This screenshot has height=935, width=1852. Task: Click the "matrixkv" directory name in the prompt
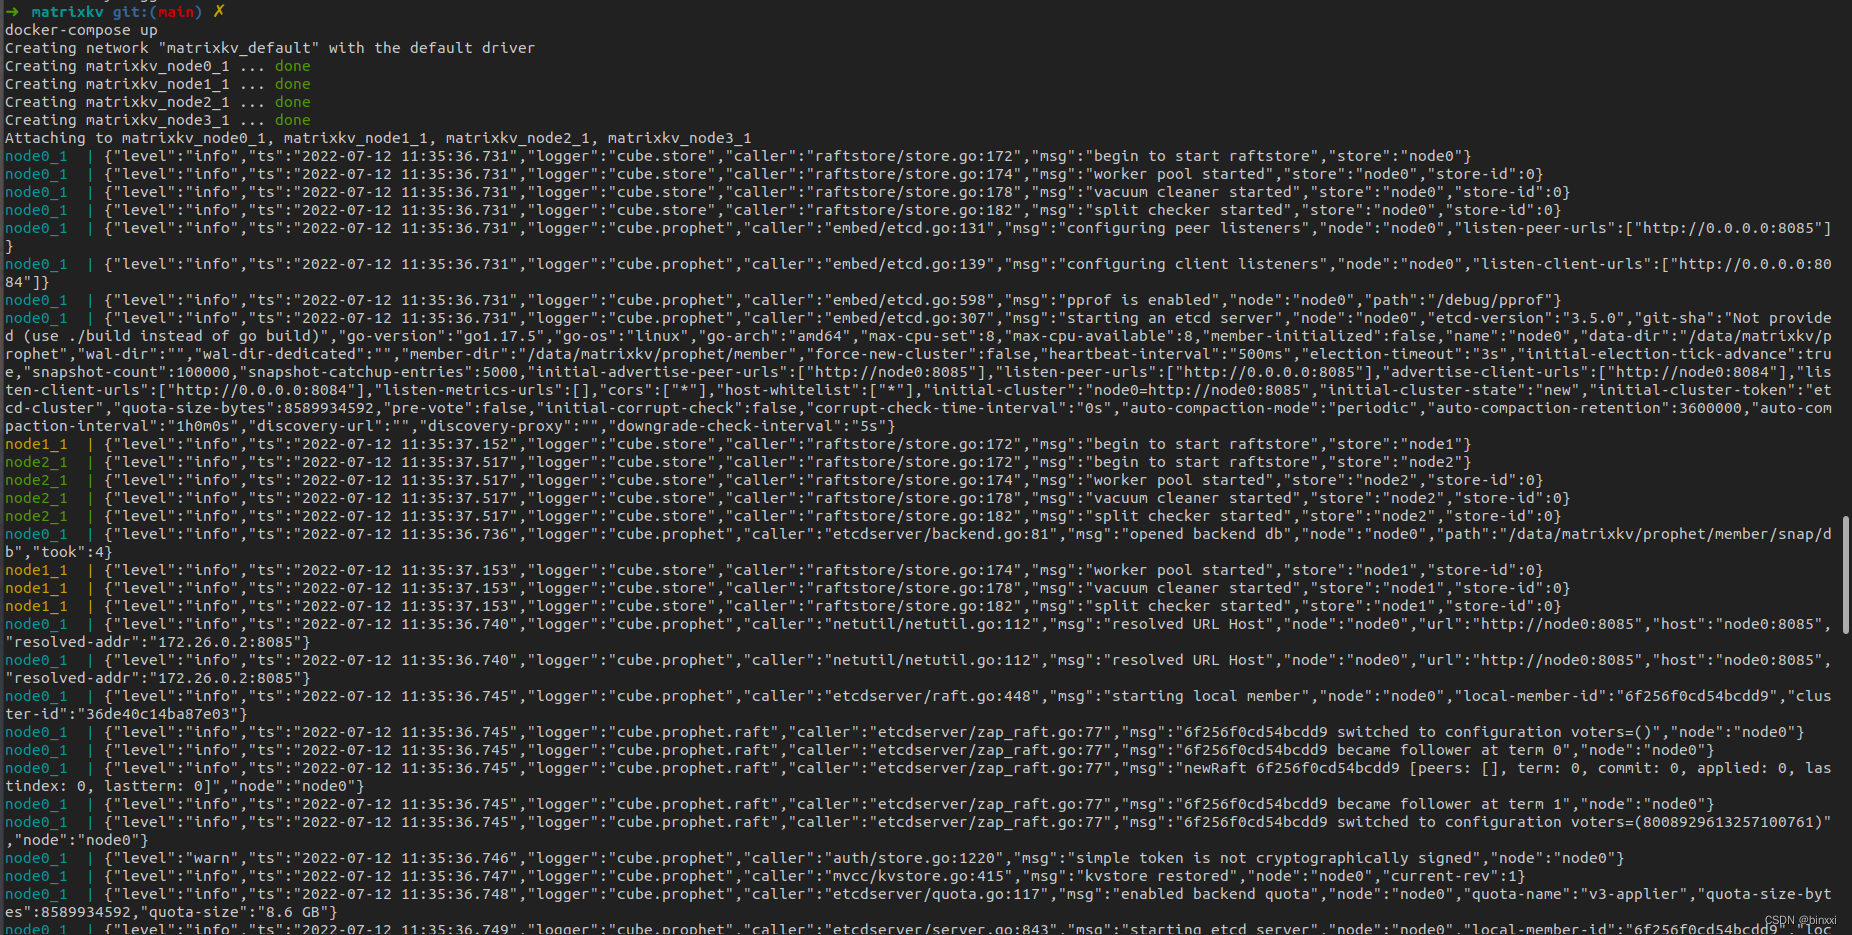click(x=67, y=12)
